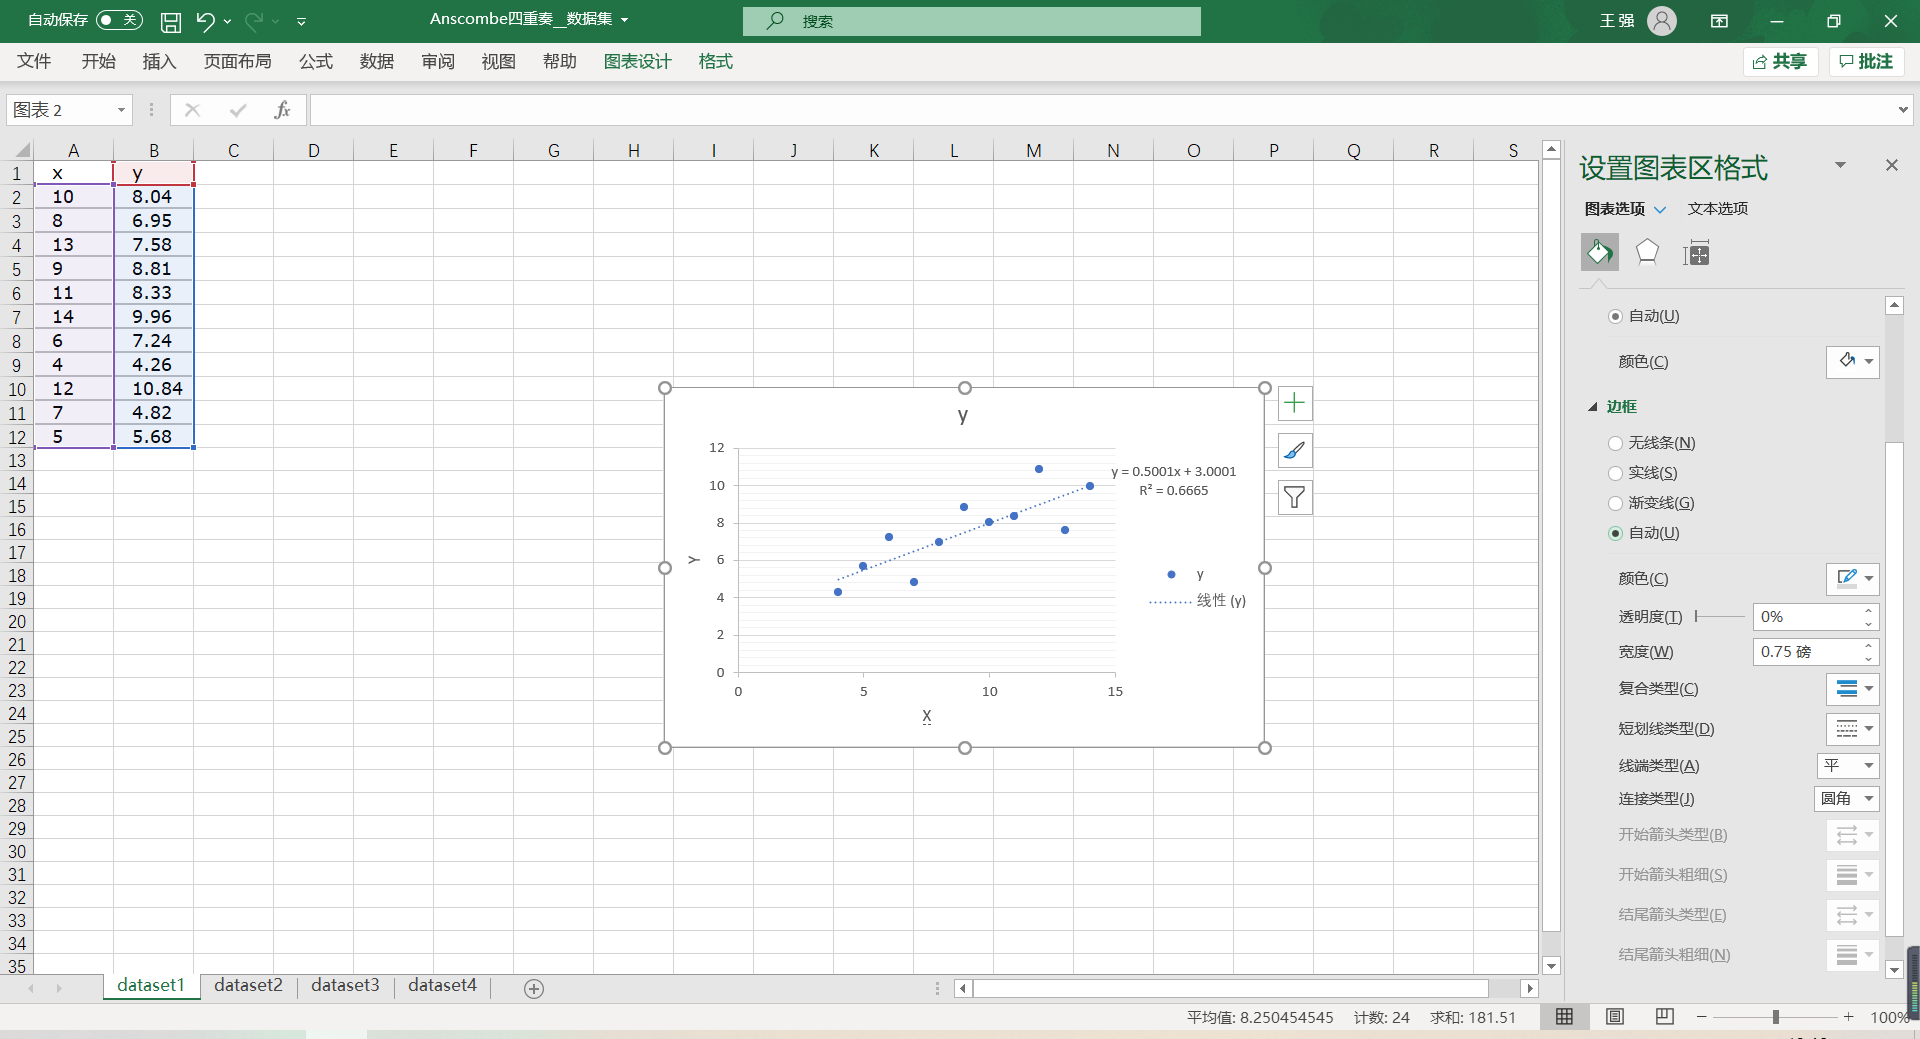Select fill 自动(U) radio button

click(1615, 316)
